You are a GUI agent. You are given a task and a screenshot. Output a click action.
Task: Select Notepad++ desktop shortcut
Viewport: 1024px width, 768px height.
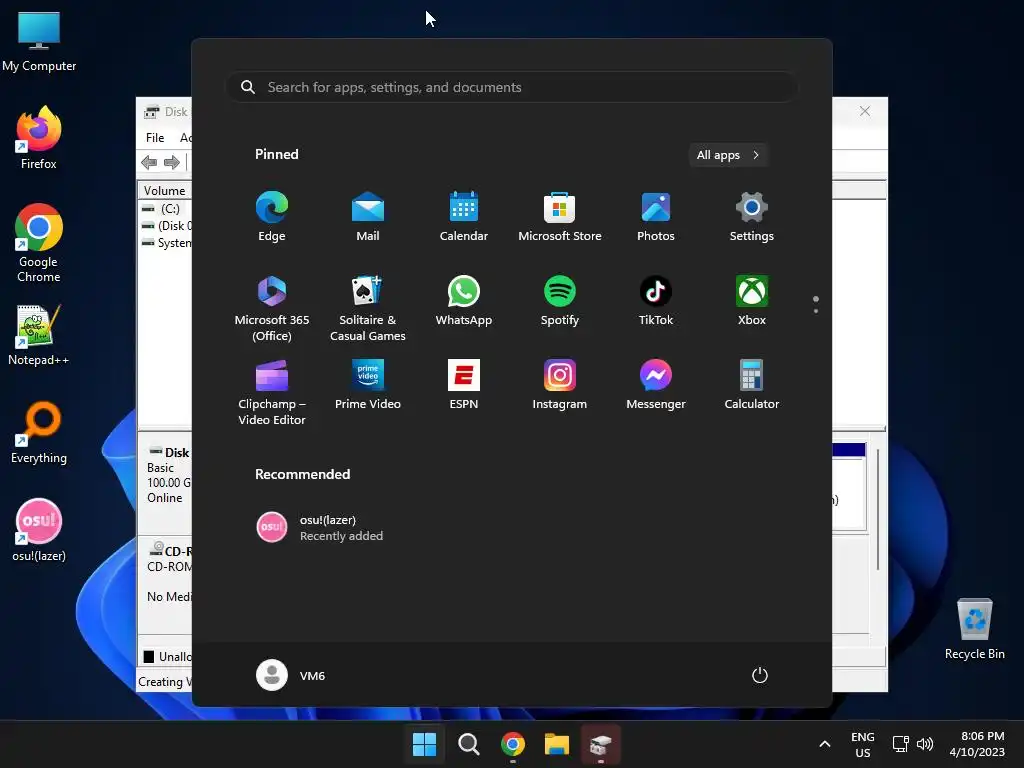point(39,335)
